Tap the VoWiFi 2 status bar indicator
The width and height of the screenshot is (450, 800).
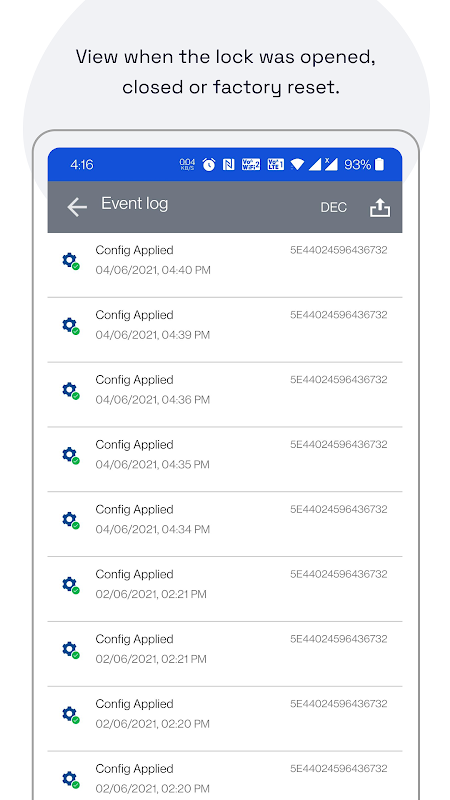click(x=251, y=164)
